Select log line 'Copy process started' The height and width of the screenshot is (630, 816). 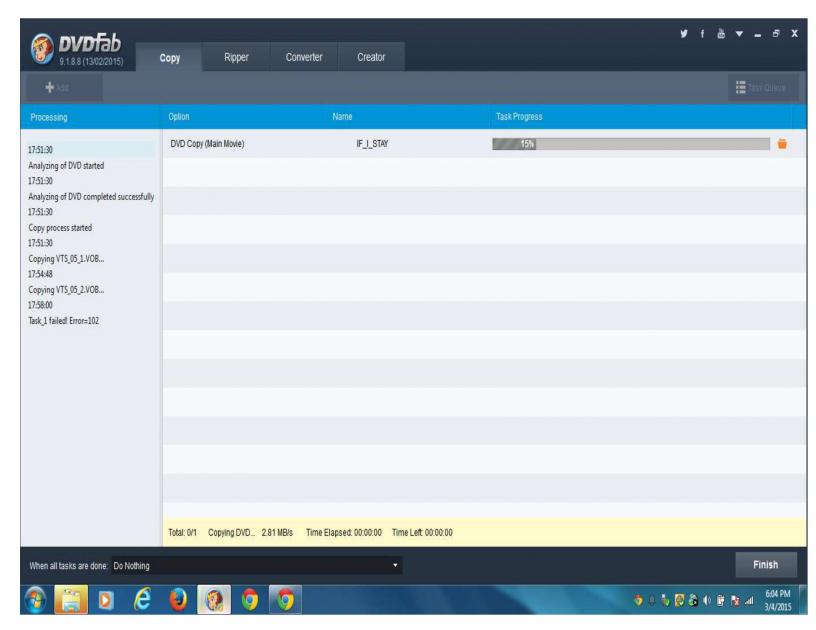(60, 228)
